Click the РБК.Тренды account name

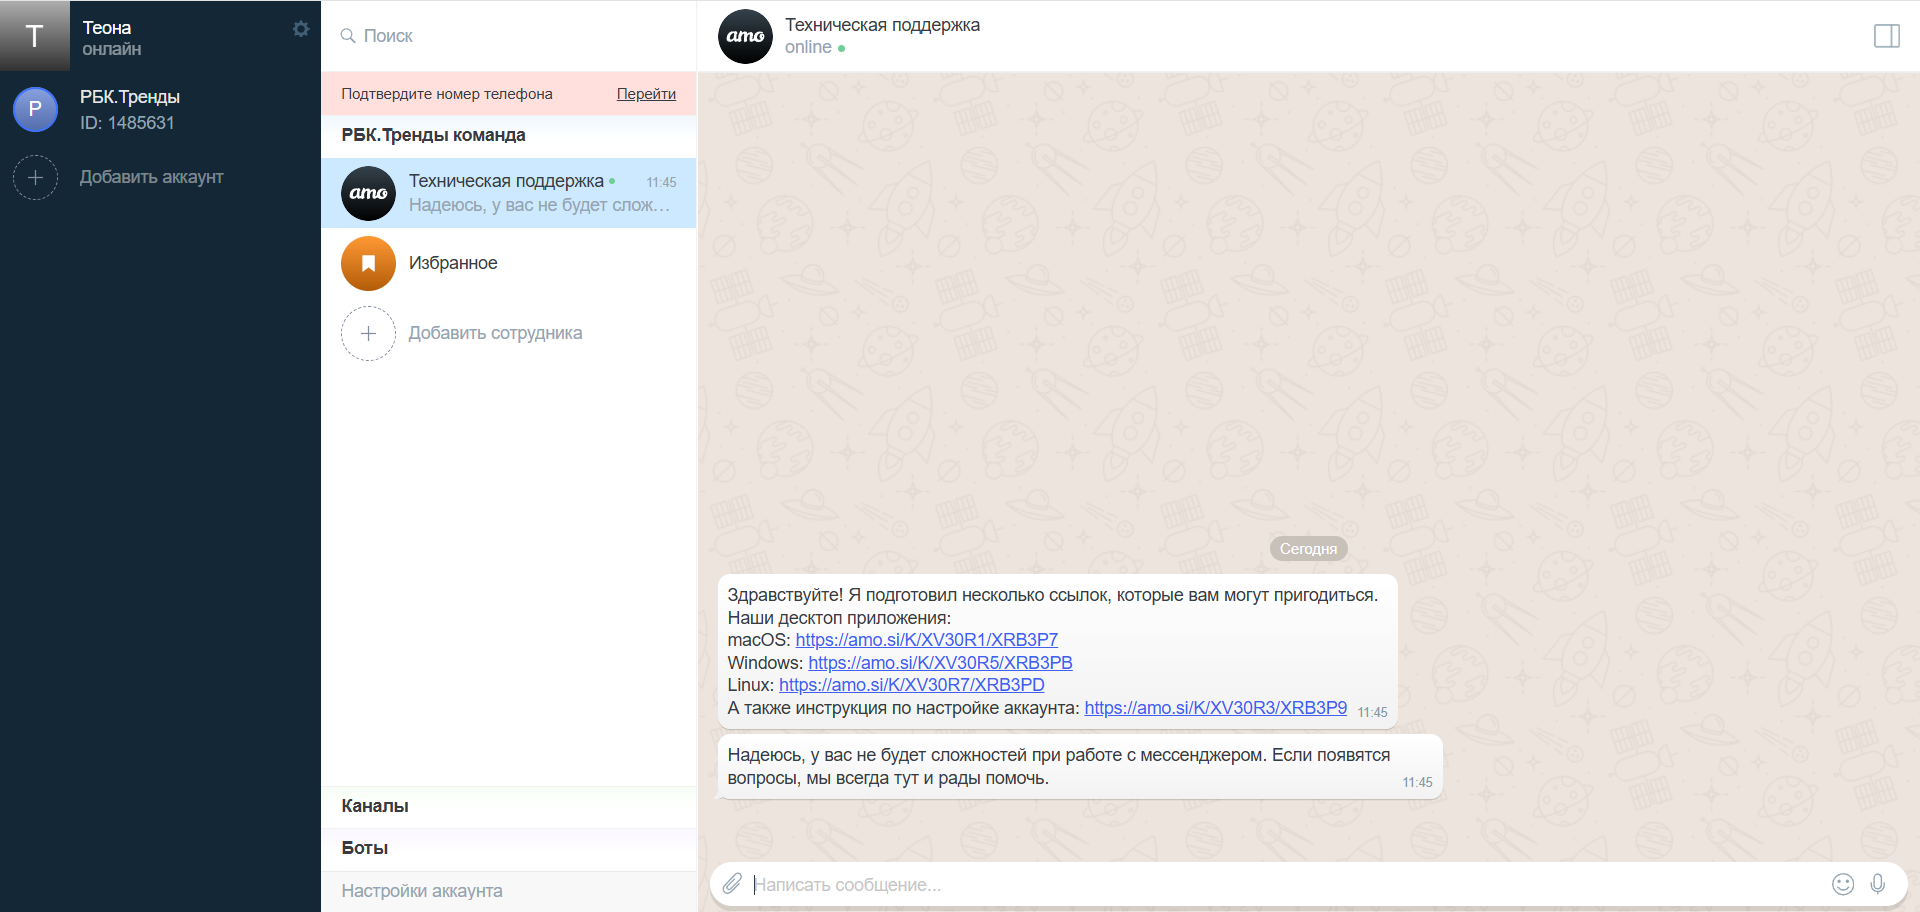pyautogui.click(x=130, y=97)
